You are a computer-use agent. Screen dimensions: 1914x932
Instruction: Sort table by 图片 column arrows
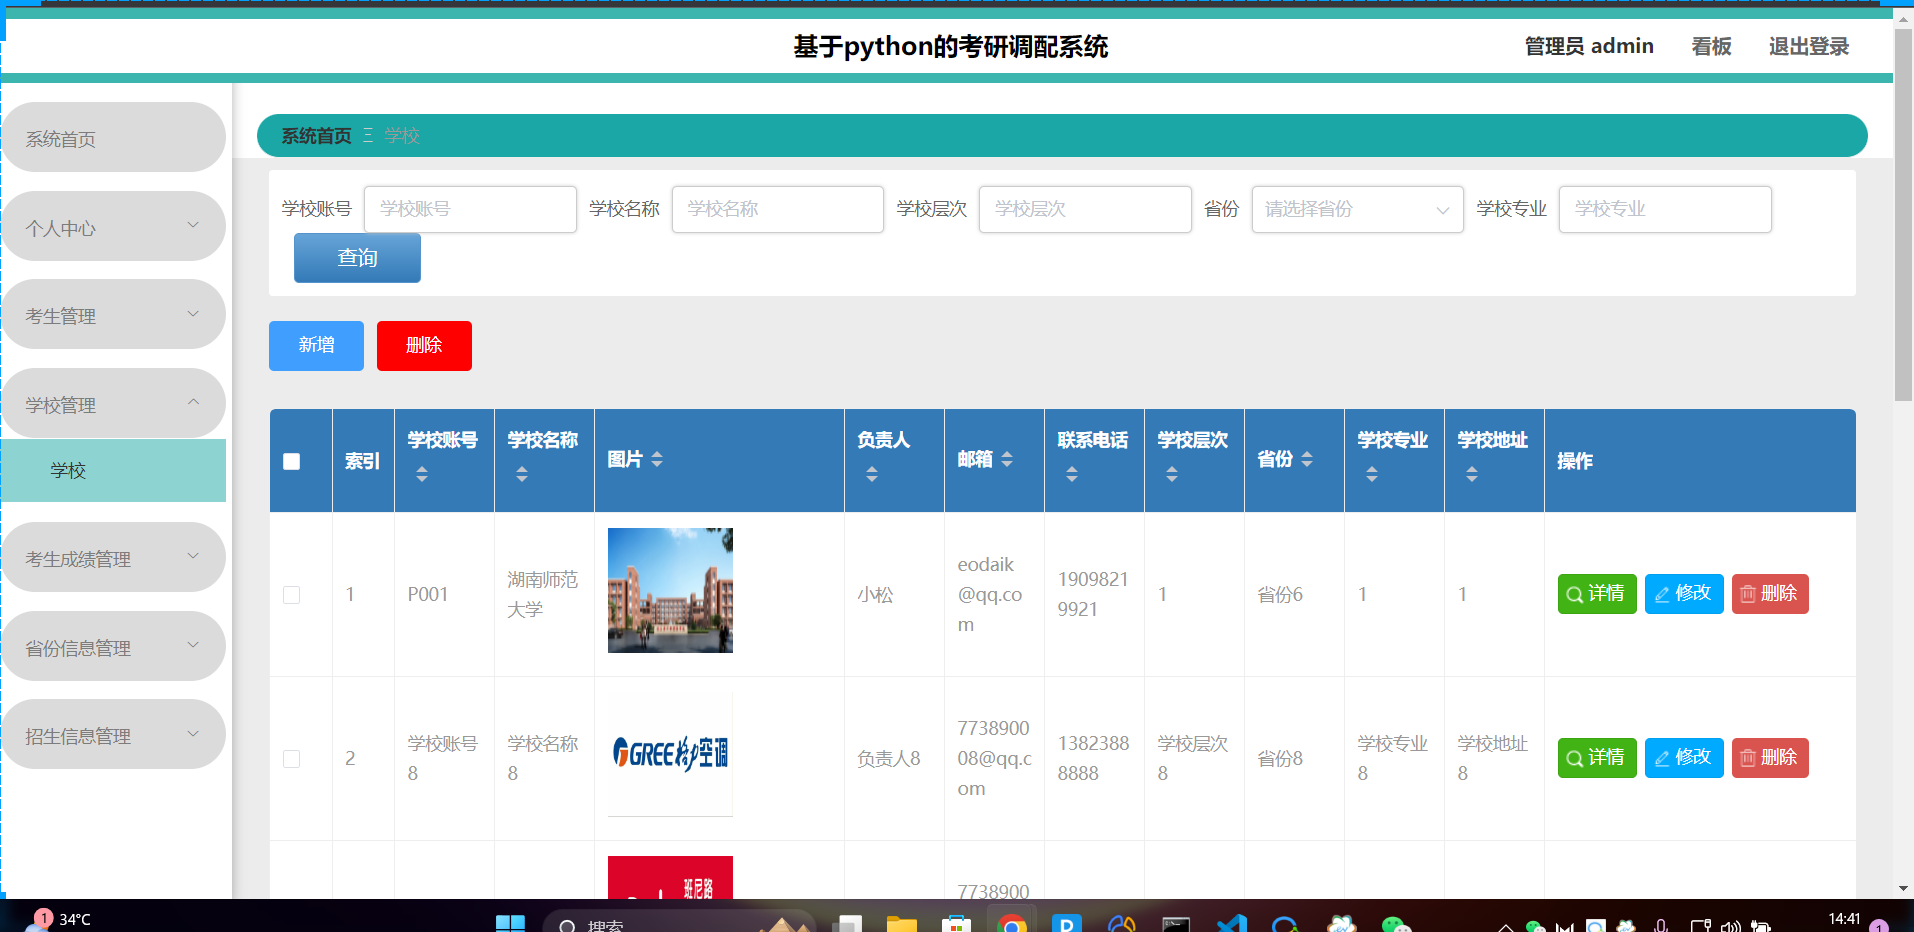coord(657,459)
